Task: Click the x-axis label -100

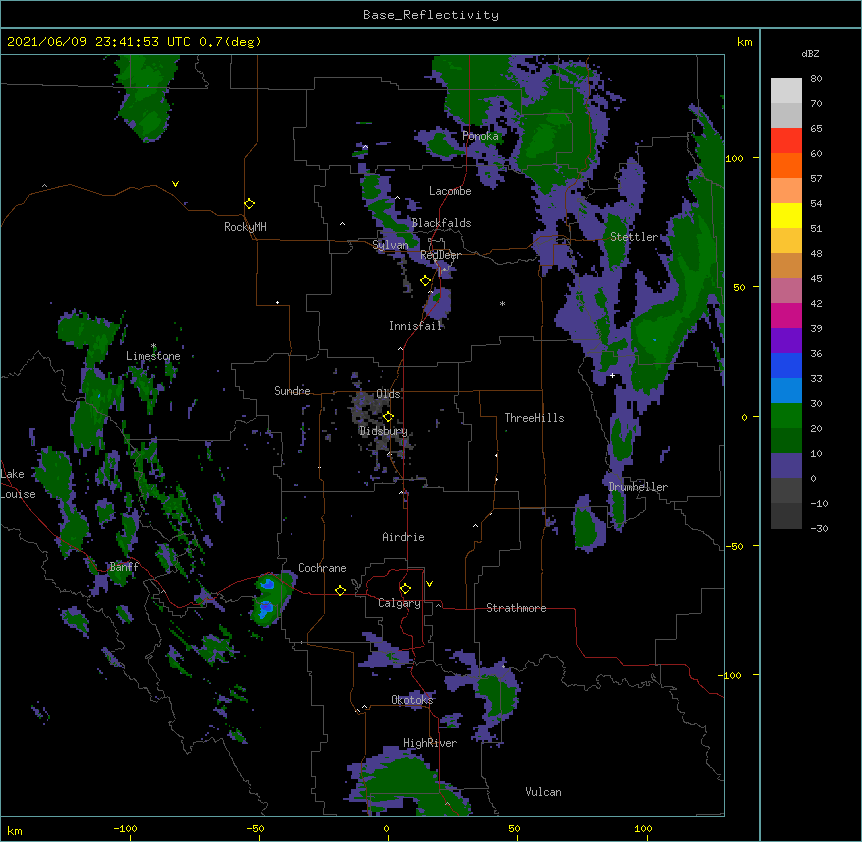Action: (x=125, y=829)
